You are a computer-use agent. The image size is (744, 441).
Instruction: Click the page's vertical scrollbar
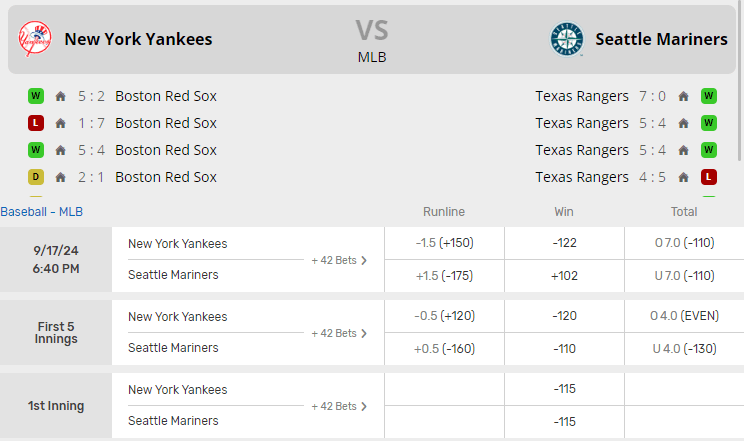click(x=740, y=80)
